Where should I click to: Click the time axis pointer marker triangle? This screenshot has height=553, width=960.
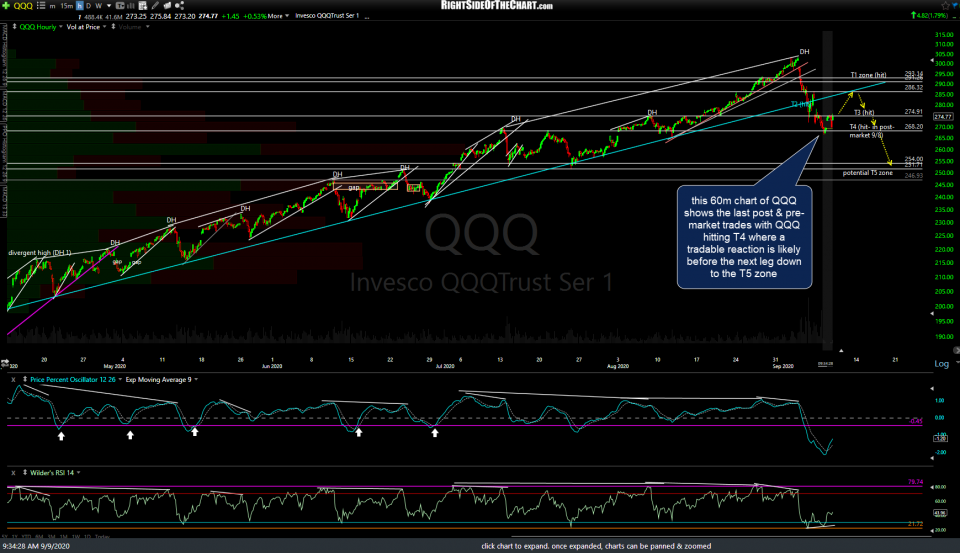[x=841, y=351]
